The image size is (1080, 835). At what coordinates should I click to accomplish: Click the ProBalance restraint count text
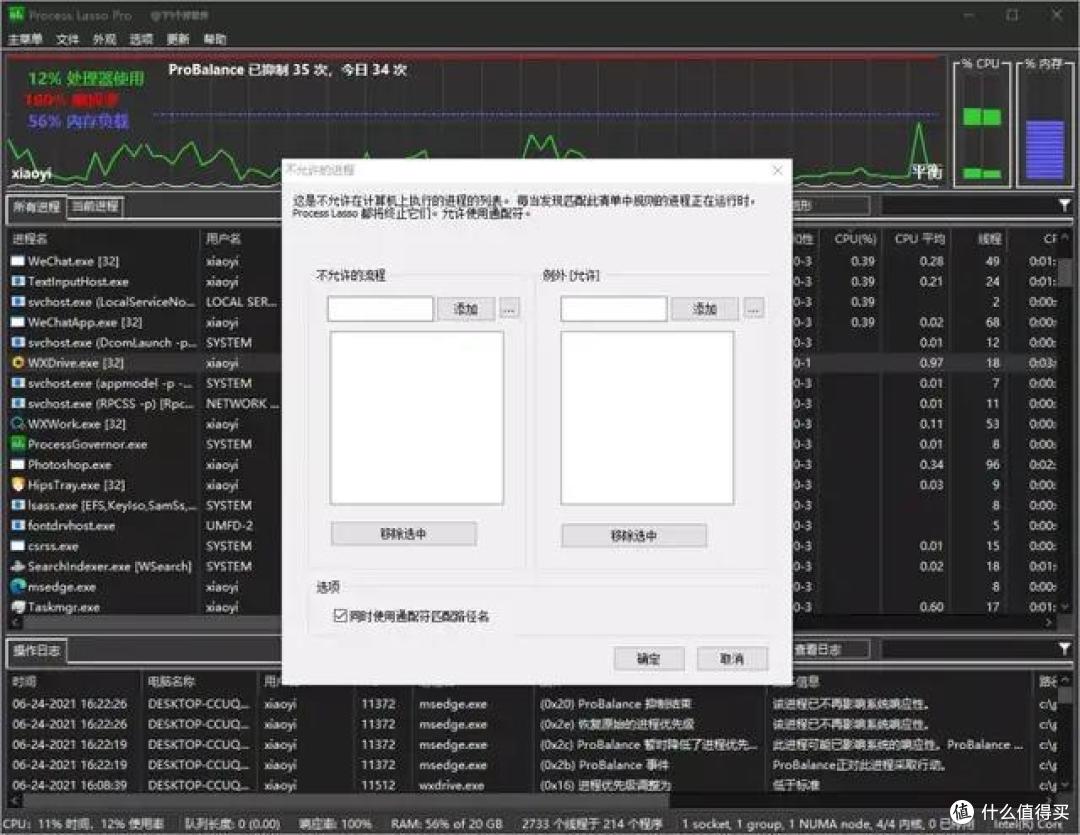288,70
